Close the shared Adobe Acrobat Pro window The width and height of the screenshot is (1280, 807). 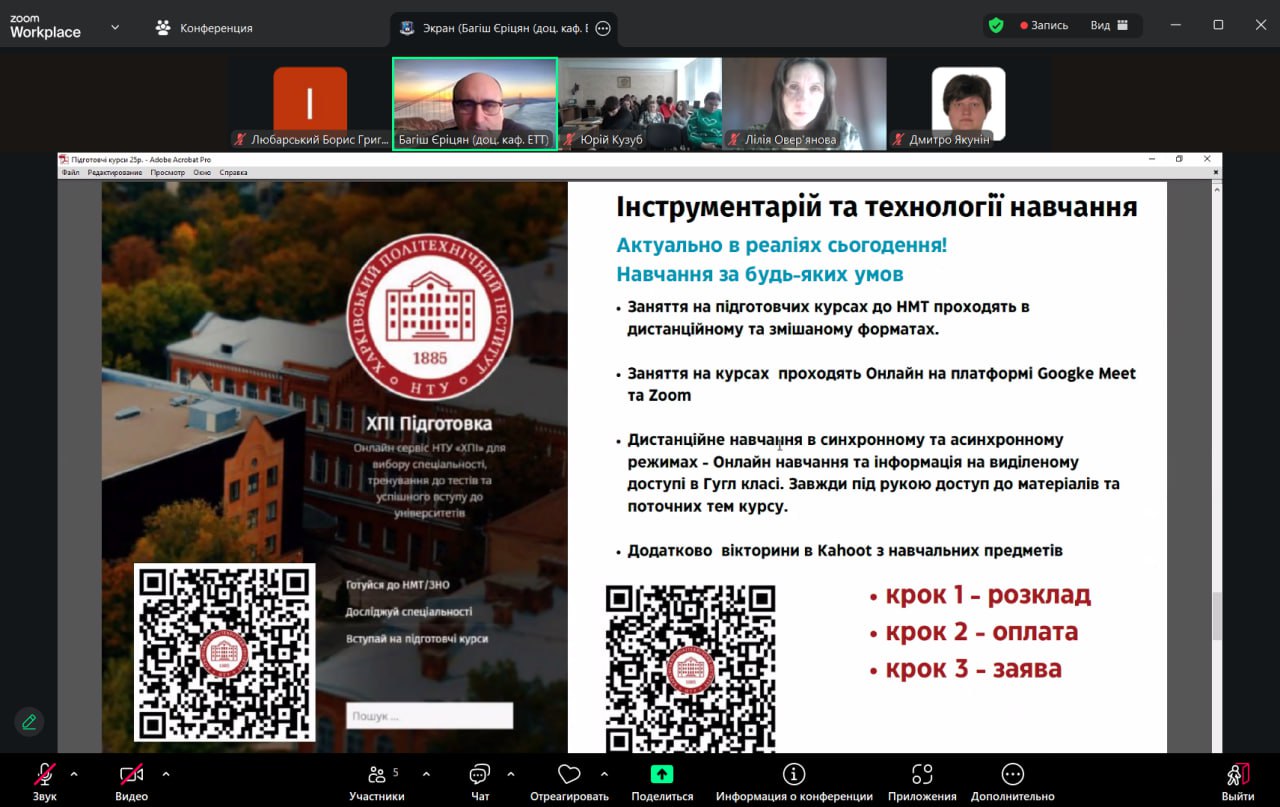coord(1207,159)
